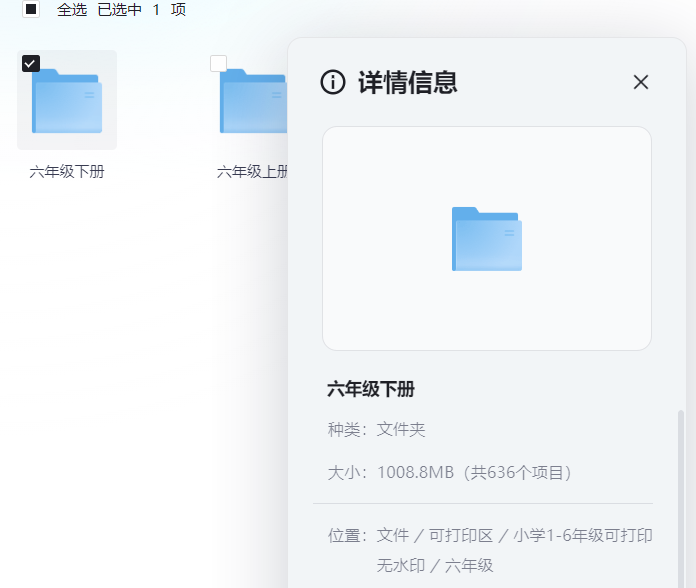Screen dimensions: 696x588
Task: Check the 六年级上册 folder checkbox
Action: (218, 64)
